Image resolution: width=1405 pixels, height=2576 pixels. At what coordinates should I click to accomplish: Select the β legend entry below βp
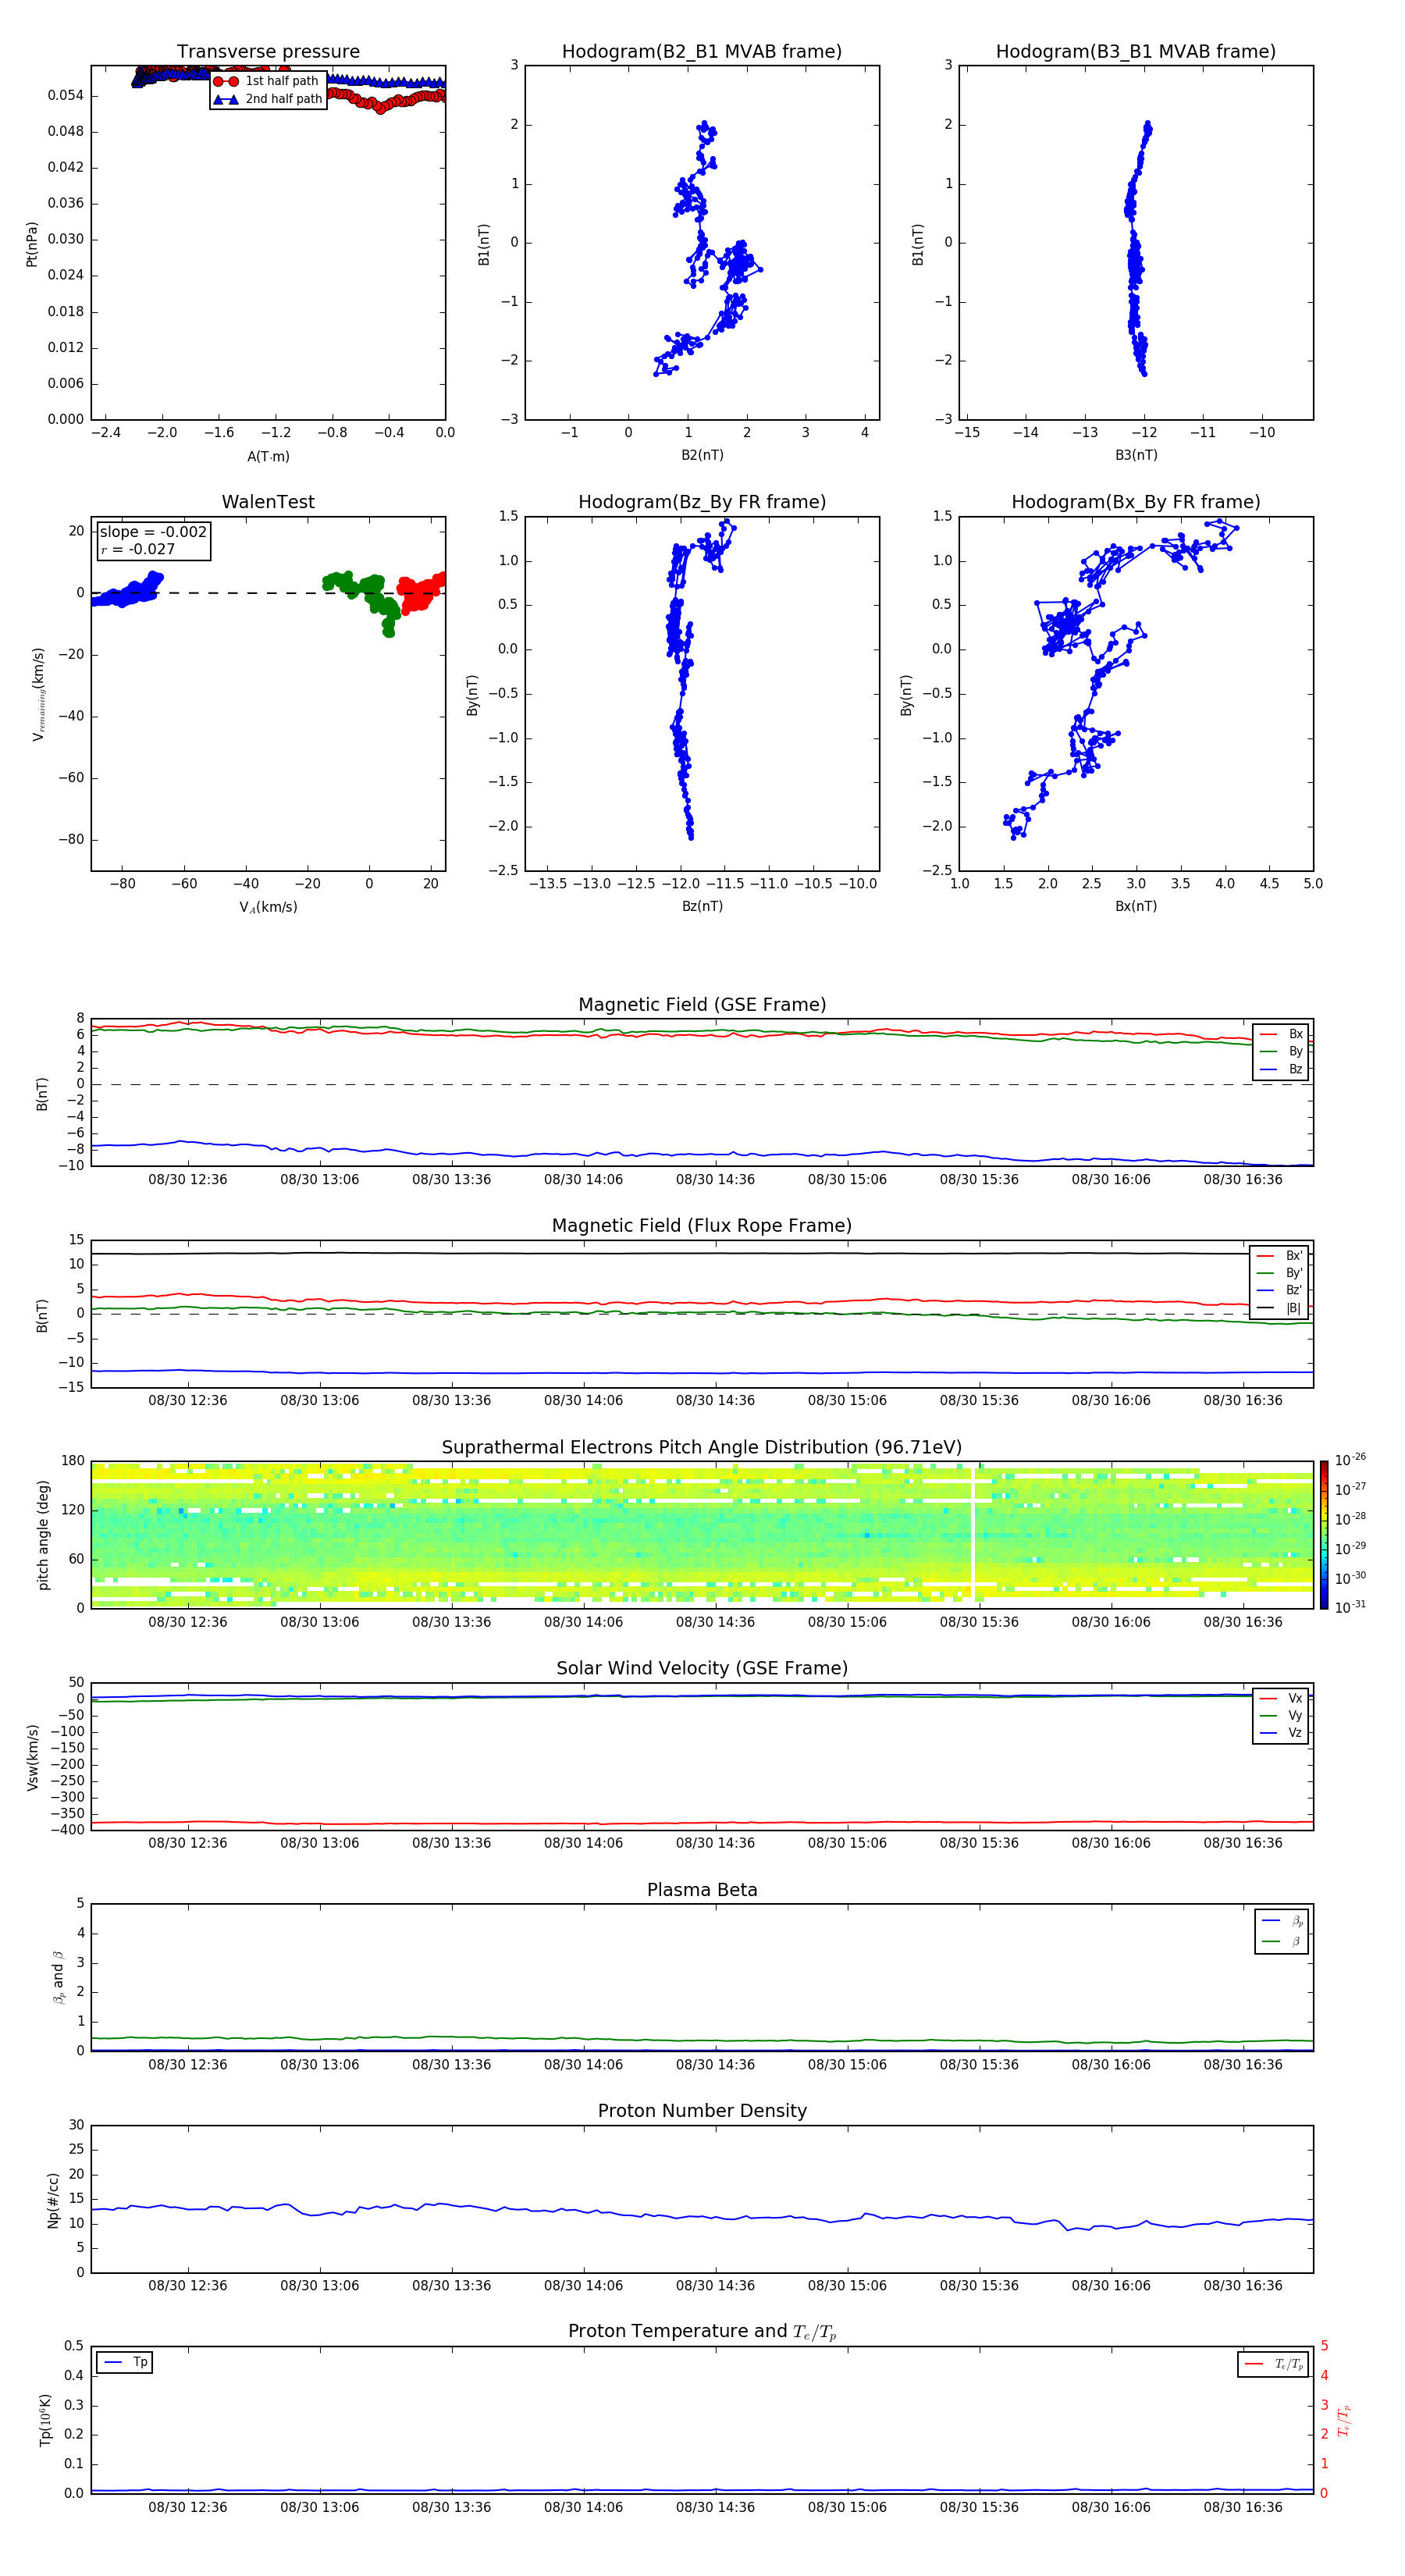tap(1282, 1941)
